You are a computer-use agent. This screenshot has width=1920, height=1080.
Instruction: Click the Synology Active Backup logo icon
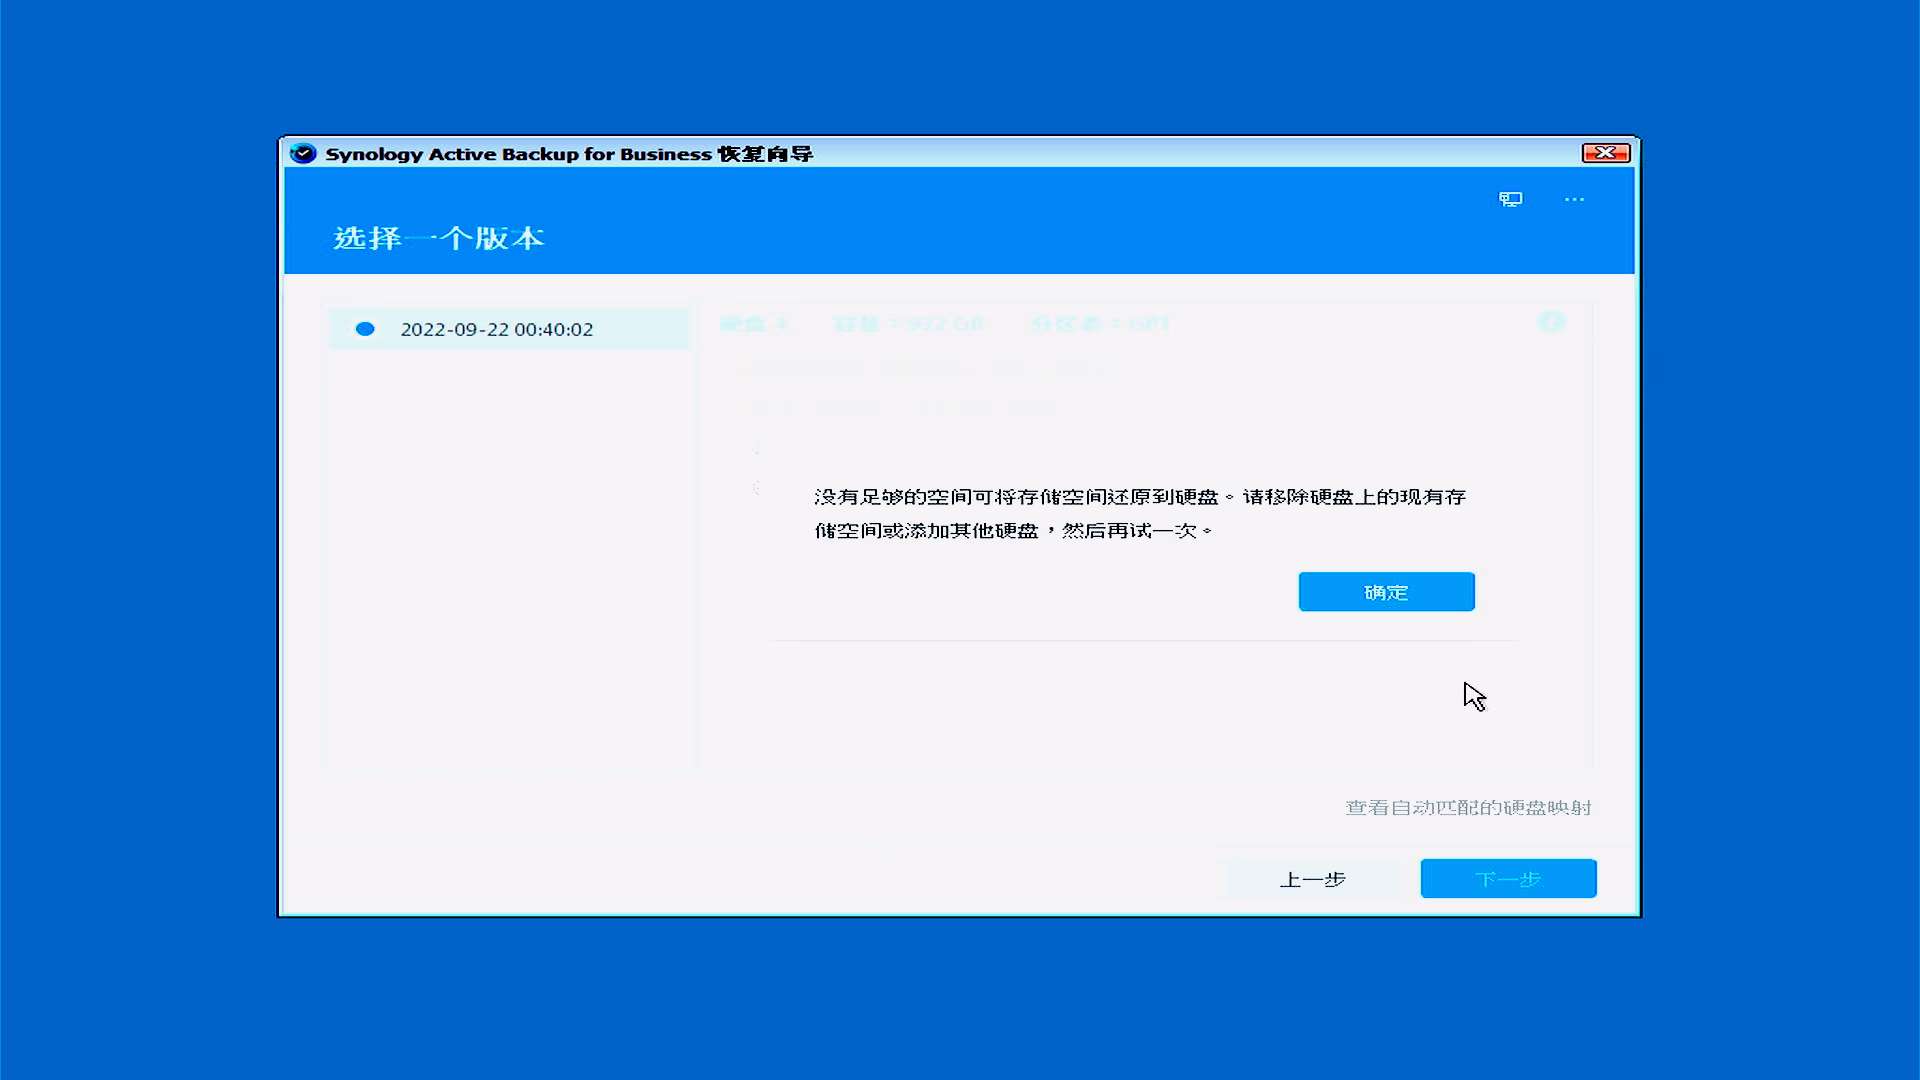(x=303, y=153)
